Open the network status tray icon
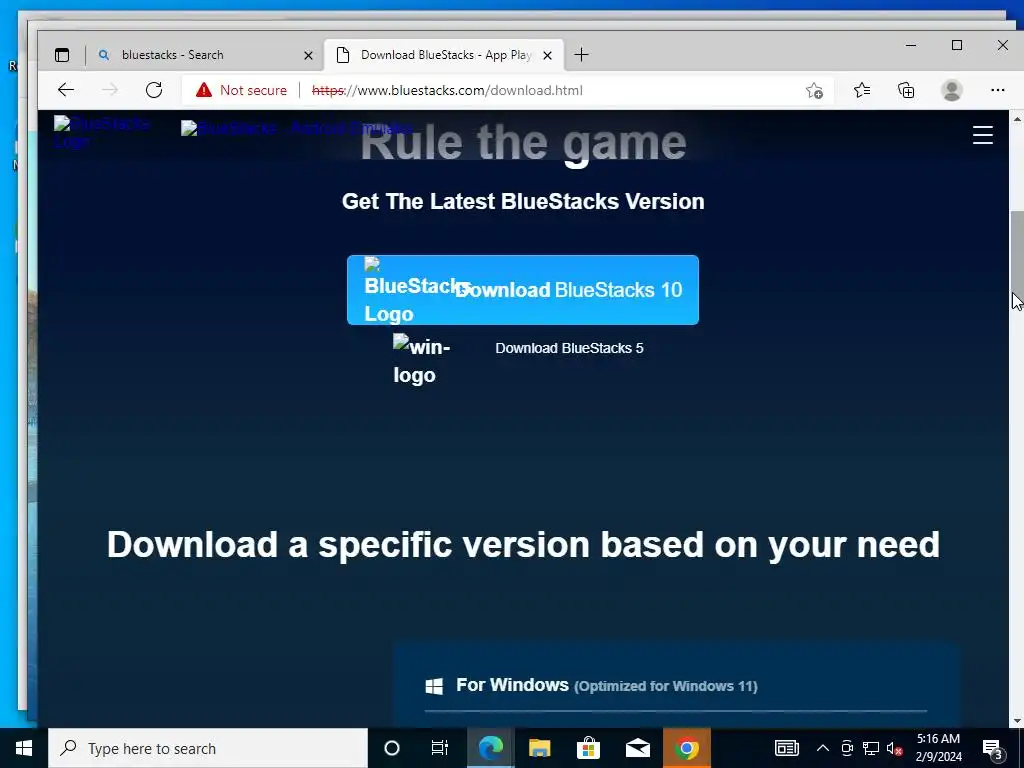 [871, 748]
